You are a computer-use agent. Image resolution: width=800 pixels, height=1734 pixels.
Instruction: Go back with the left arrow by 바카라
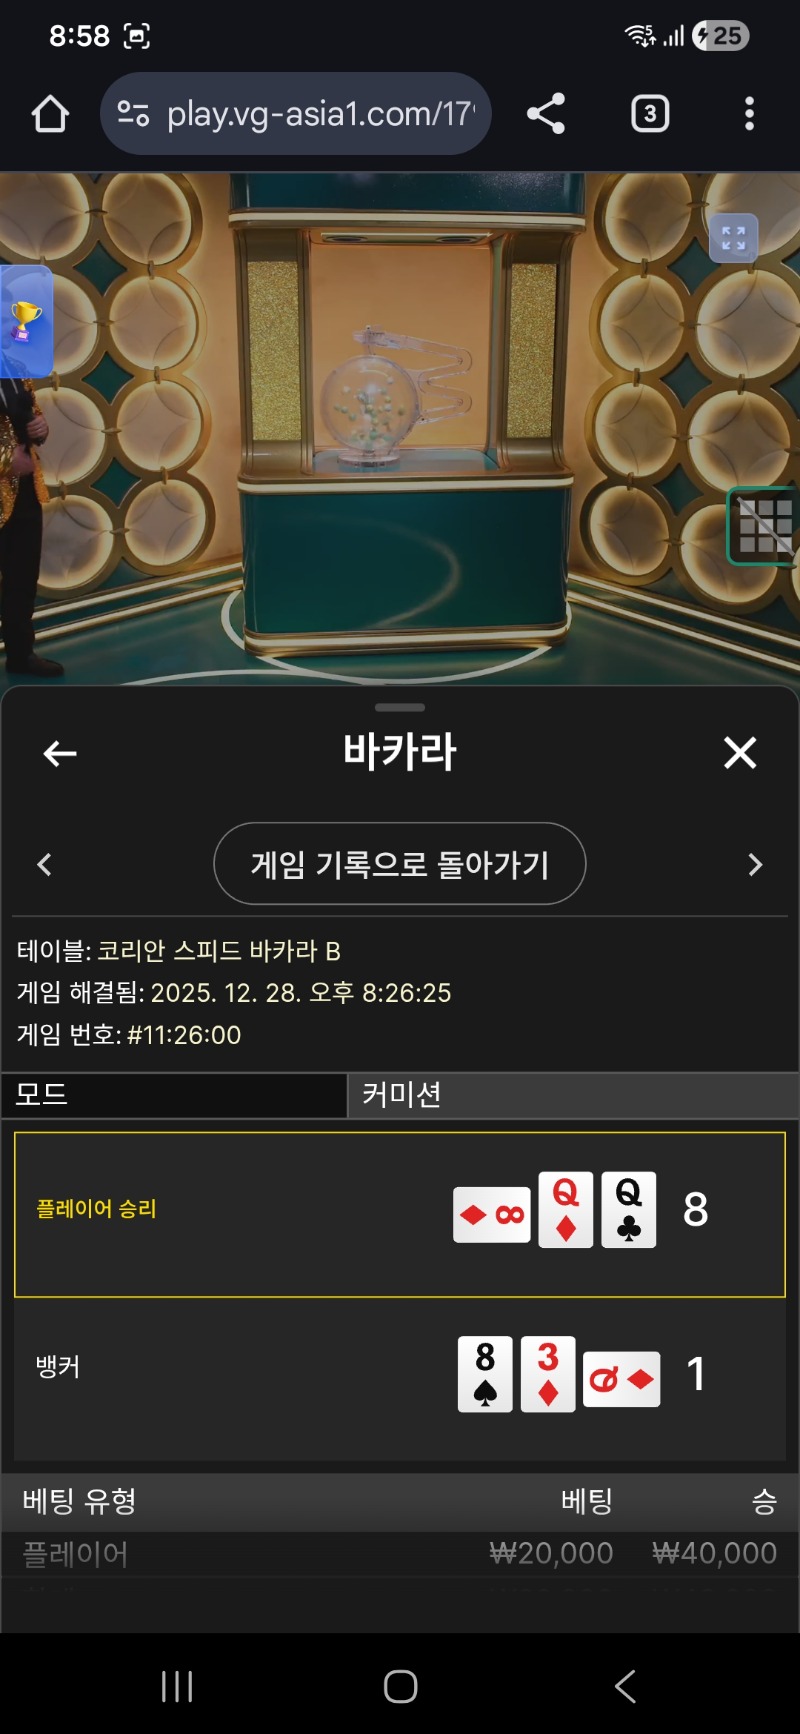pos(60,753)
